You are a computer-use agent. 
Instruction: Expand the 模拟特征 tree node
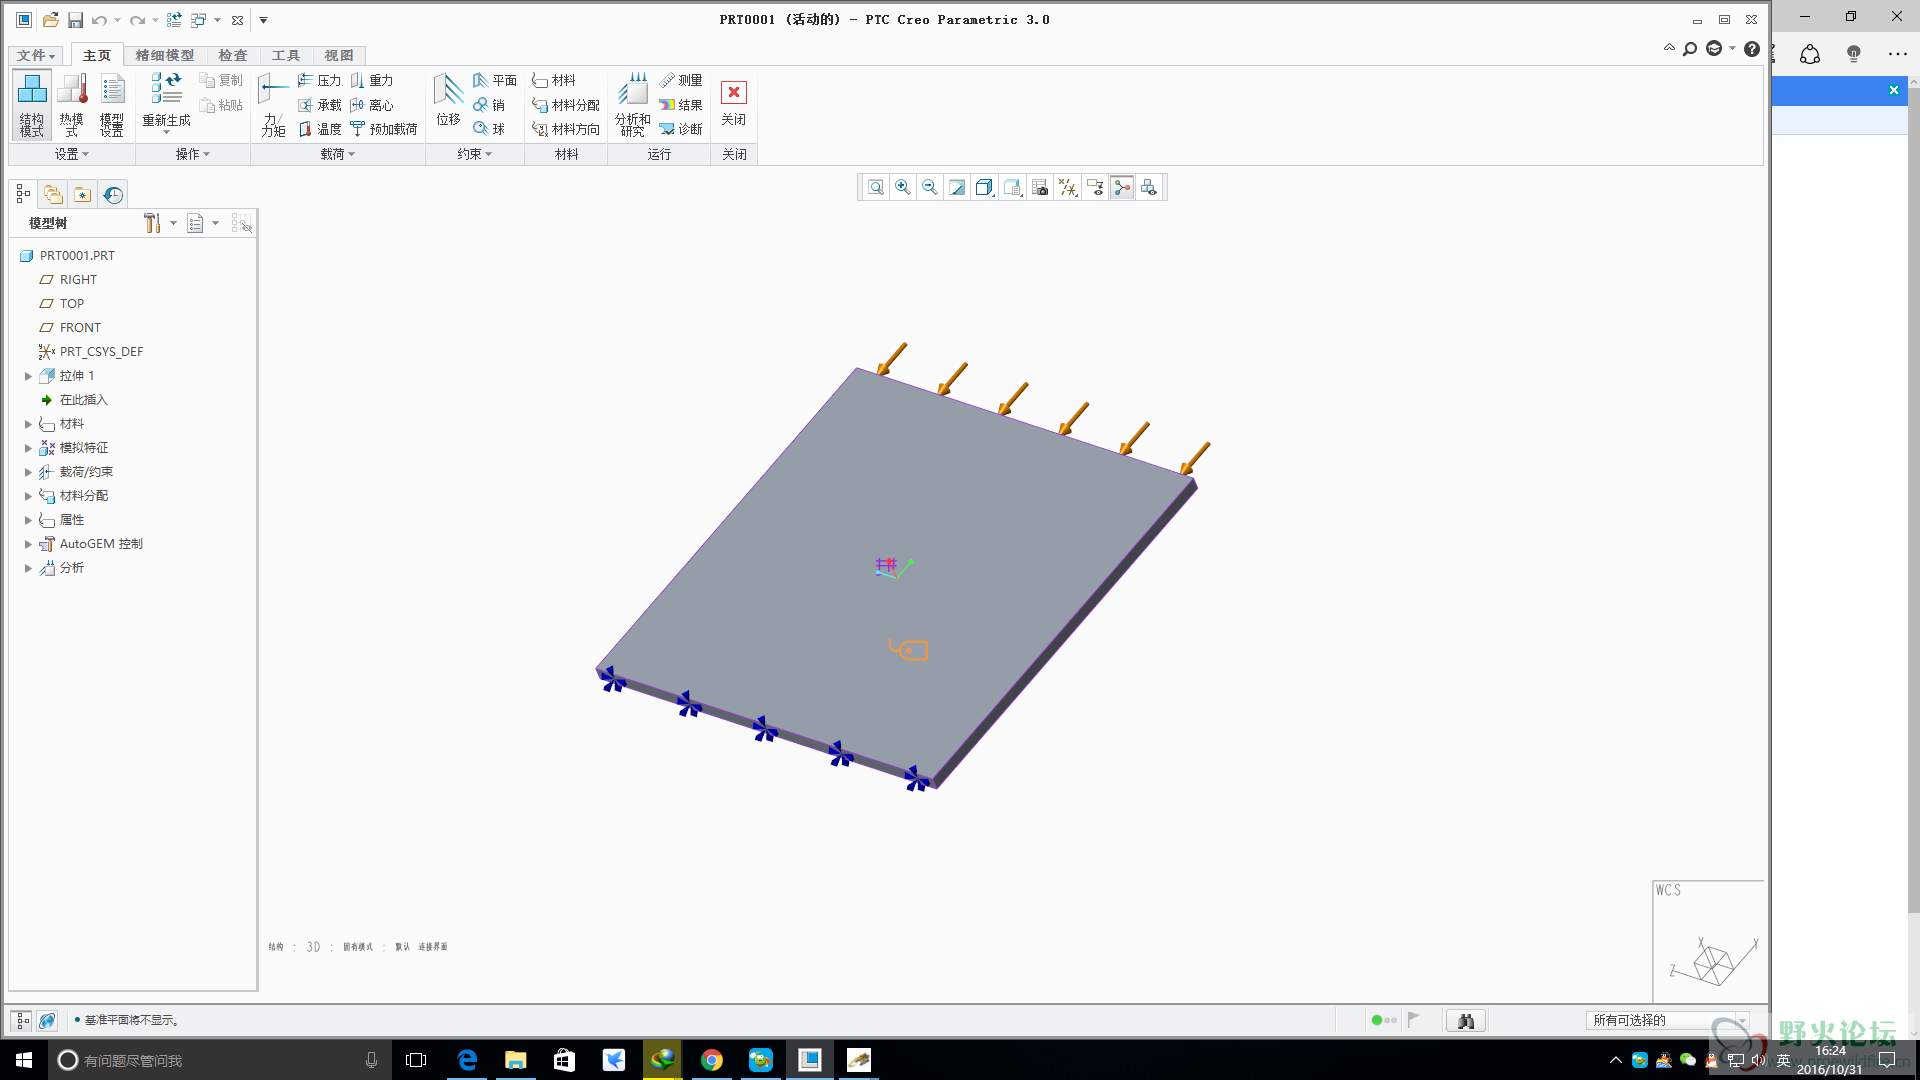pos(28,448)
